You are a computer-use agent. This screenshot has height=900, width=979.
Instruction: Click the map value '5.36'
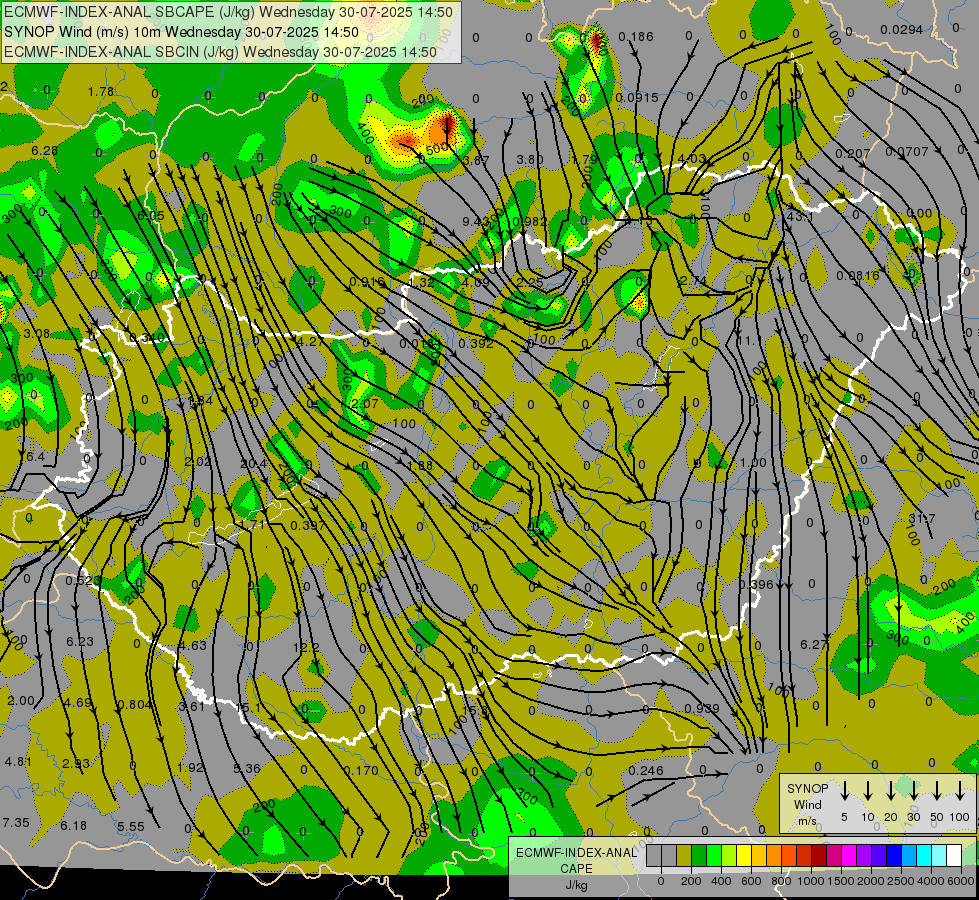(247, 768)
